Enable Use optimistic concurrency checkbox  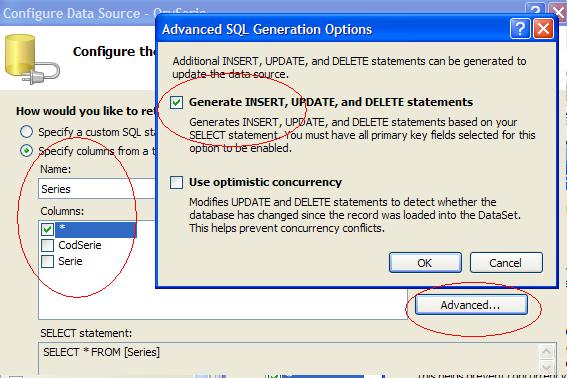(176, 182)
